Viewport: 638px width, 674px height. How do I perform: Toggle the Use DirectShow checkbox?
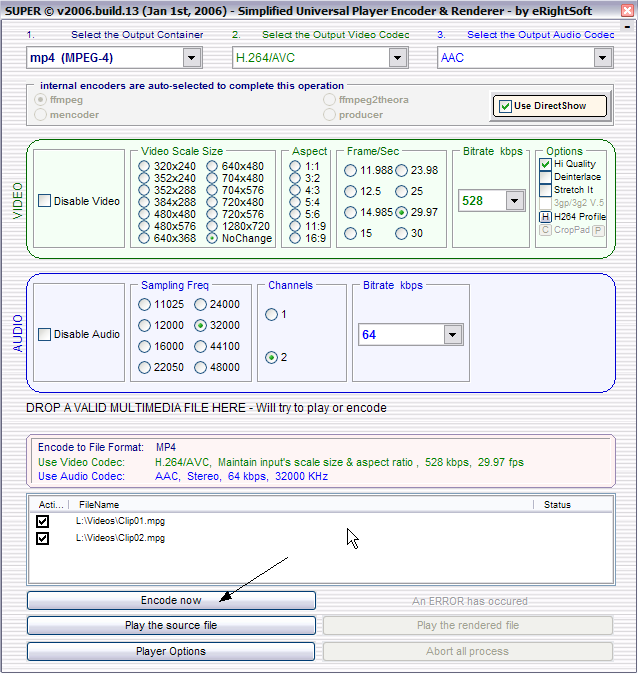(506, 106)
